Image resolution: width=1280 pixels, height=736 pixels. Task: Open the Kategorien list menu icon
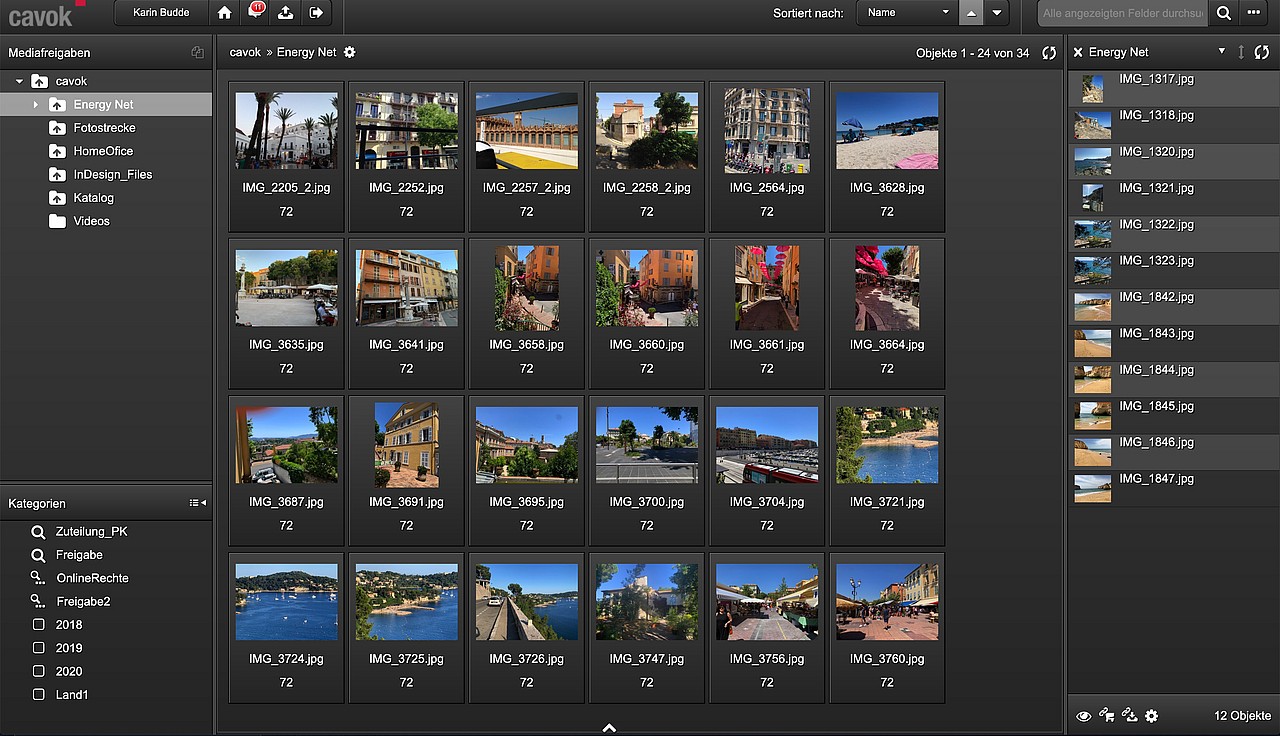pos(198,503)
